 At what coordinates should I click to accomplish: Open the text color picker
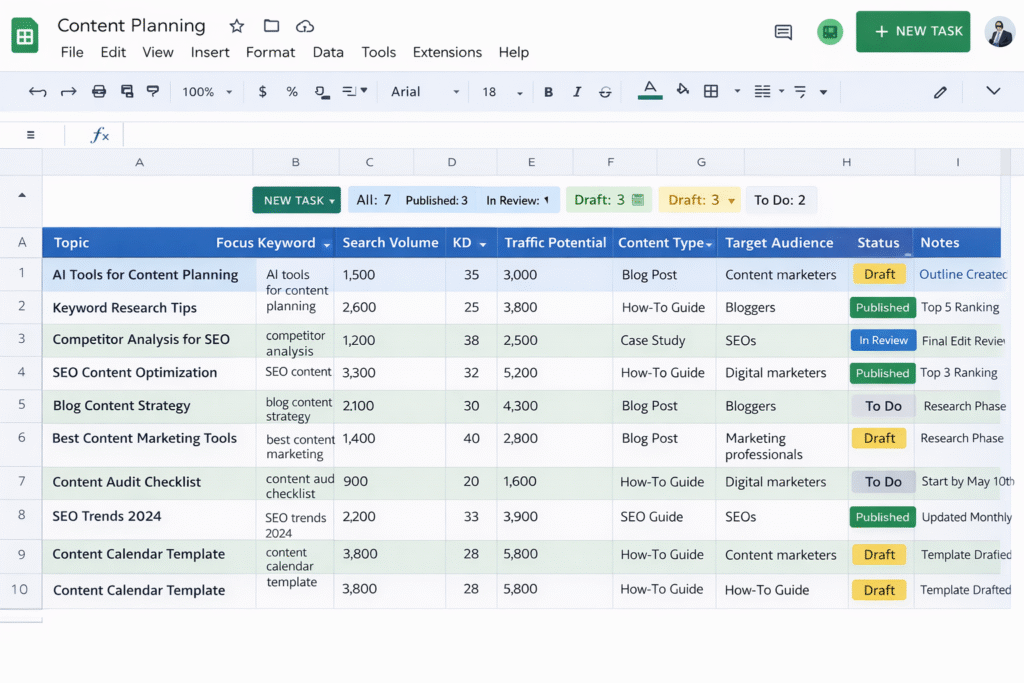tap(650, 91)
